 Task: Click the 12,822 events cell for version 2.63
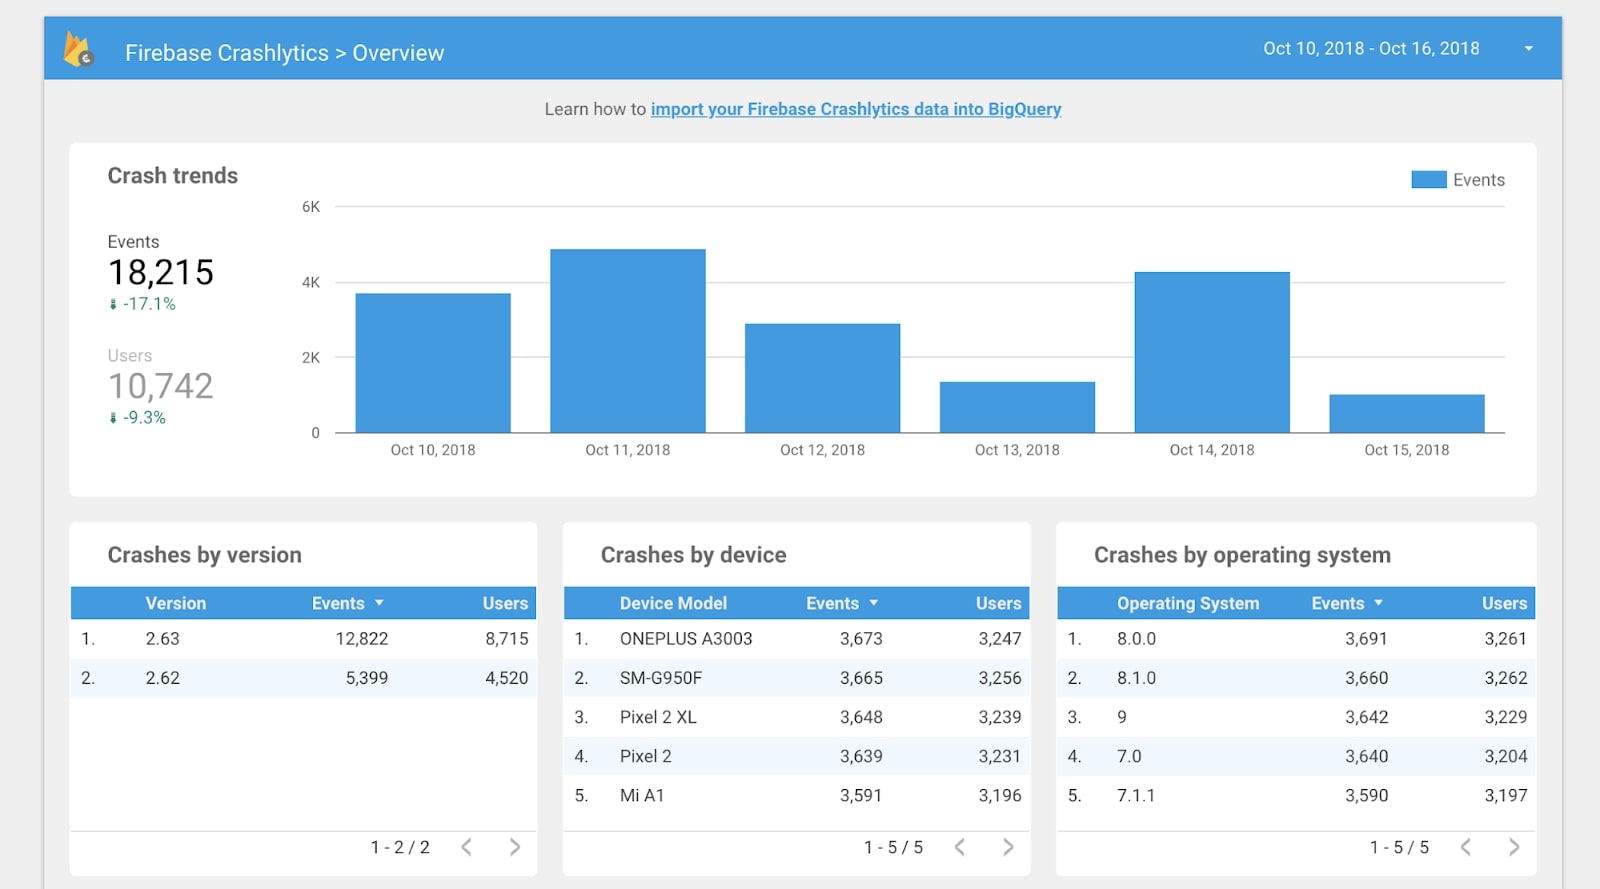point(362,638)
